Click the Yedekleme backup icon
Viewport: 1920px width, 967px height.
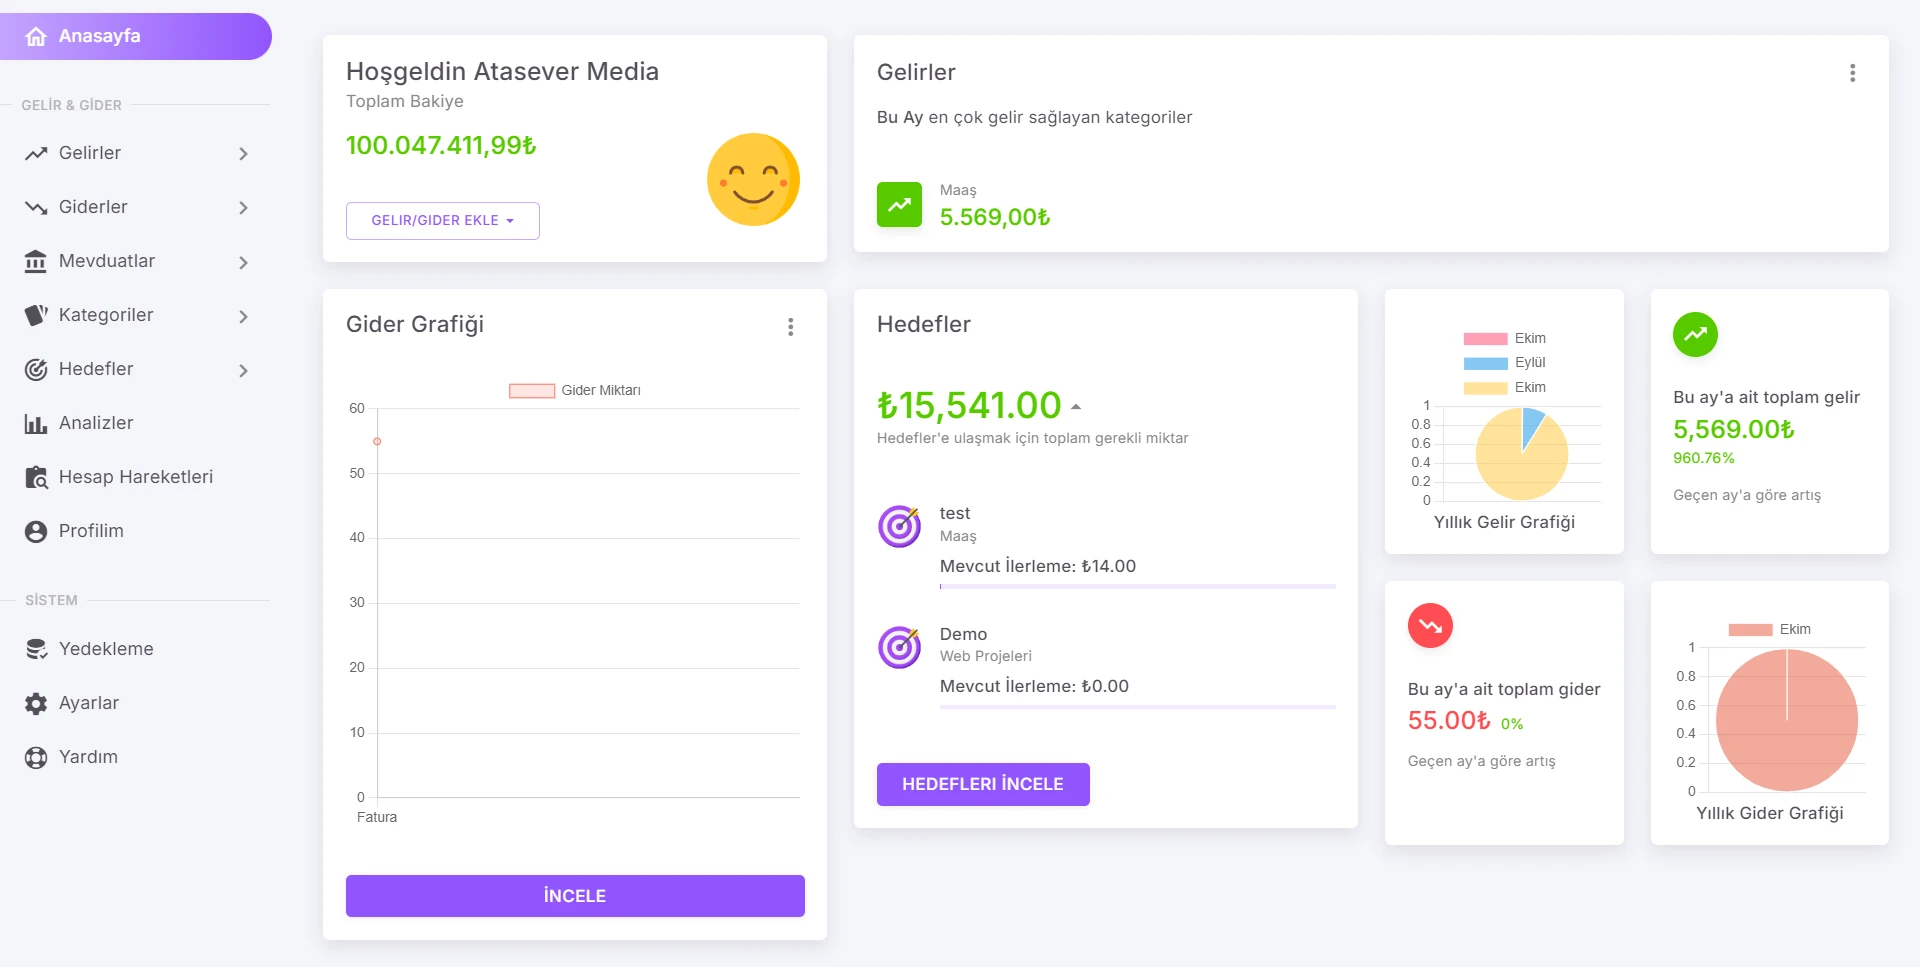36,650
